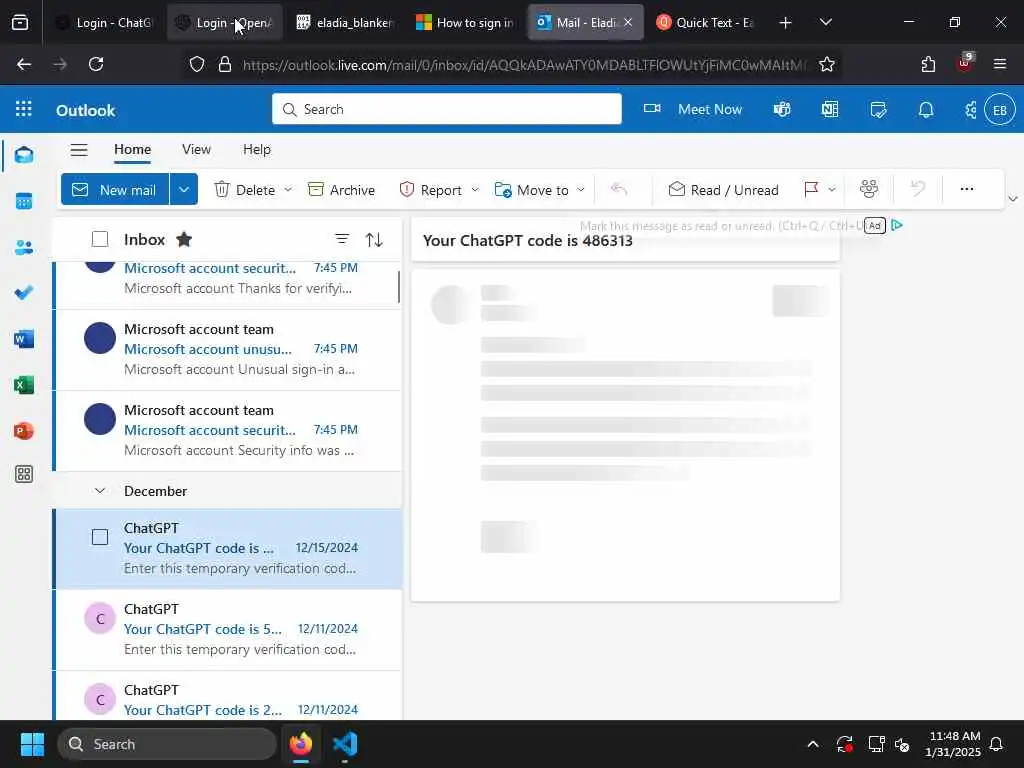1024x768 pixels.
Task: Open the Groups people icon in ribbon
Action: pos(869,189)
